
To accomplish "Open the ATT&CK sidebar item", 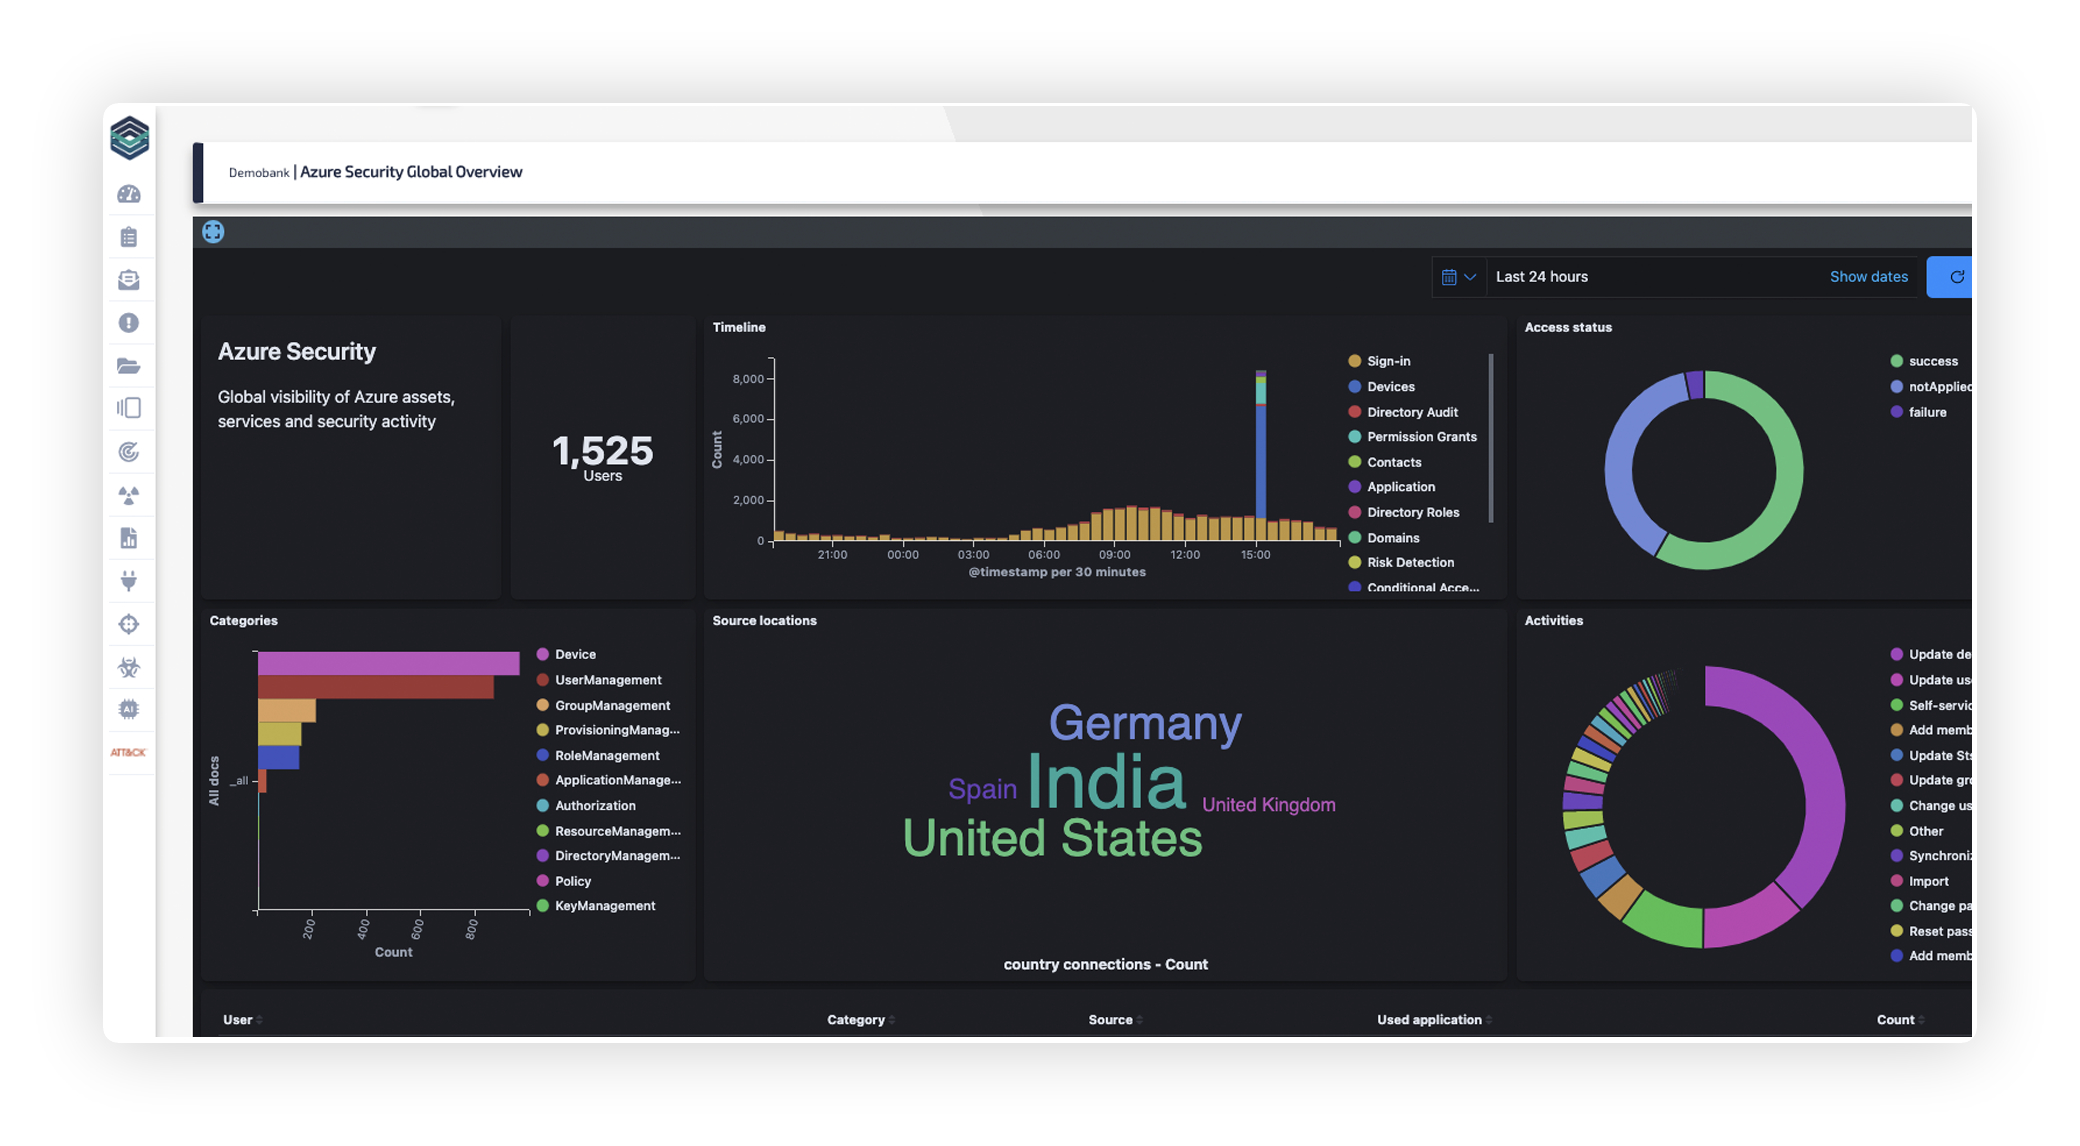I will pos(129,752).
